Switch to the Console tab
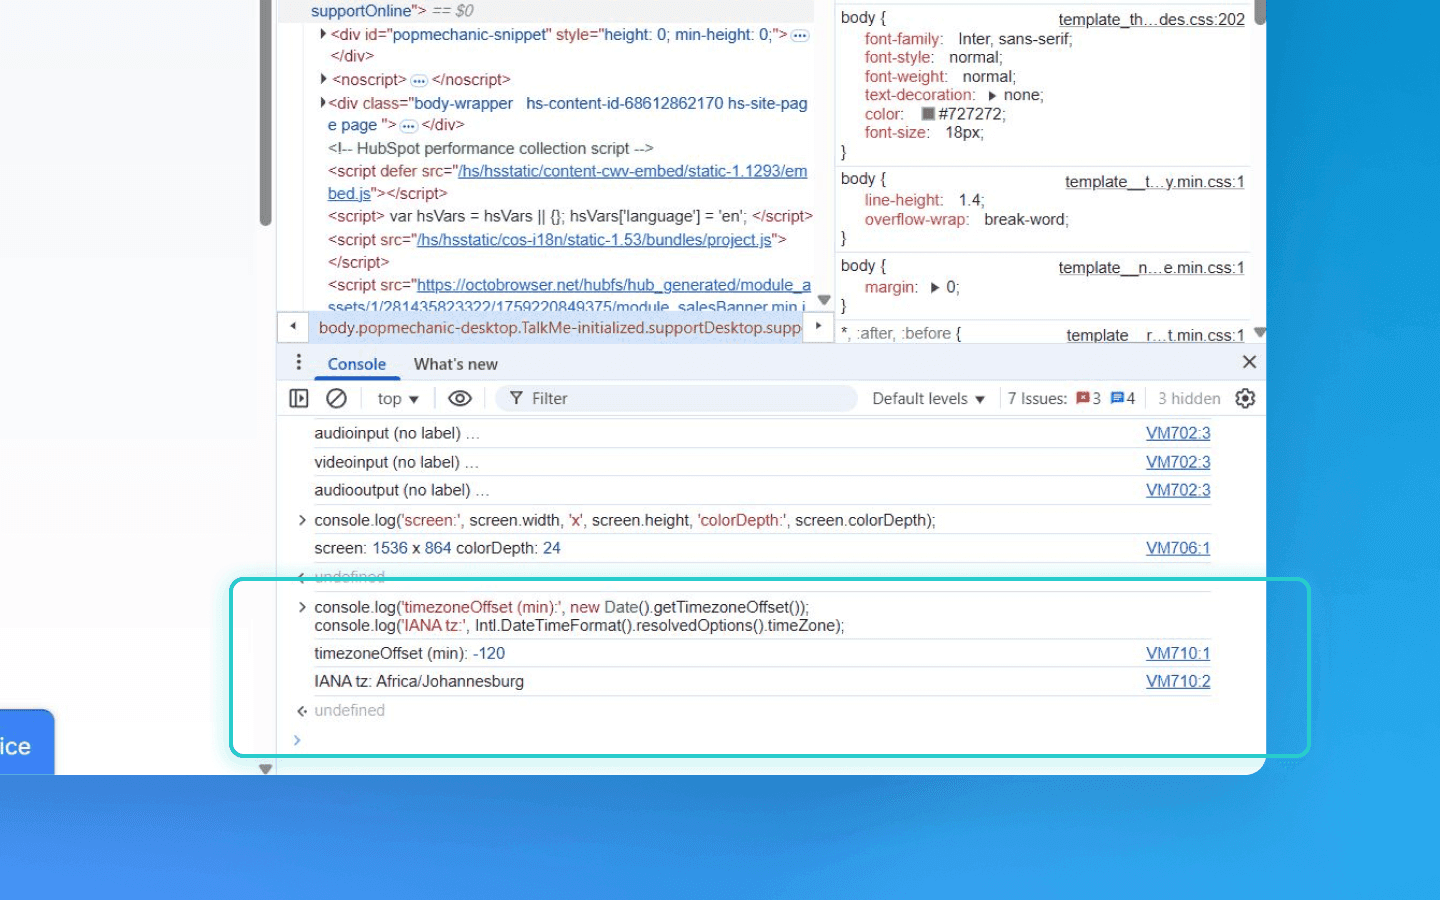Screen dimensions: 1440x900 357,364
